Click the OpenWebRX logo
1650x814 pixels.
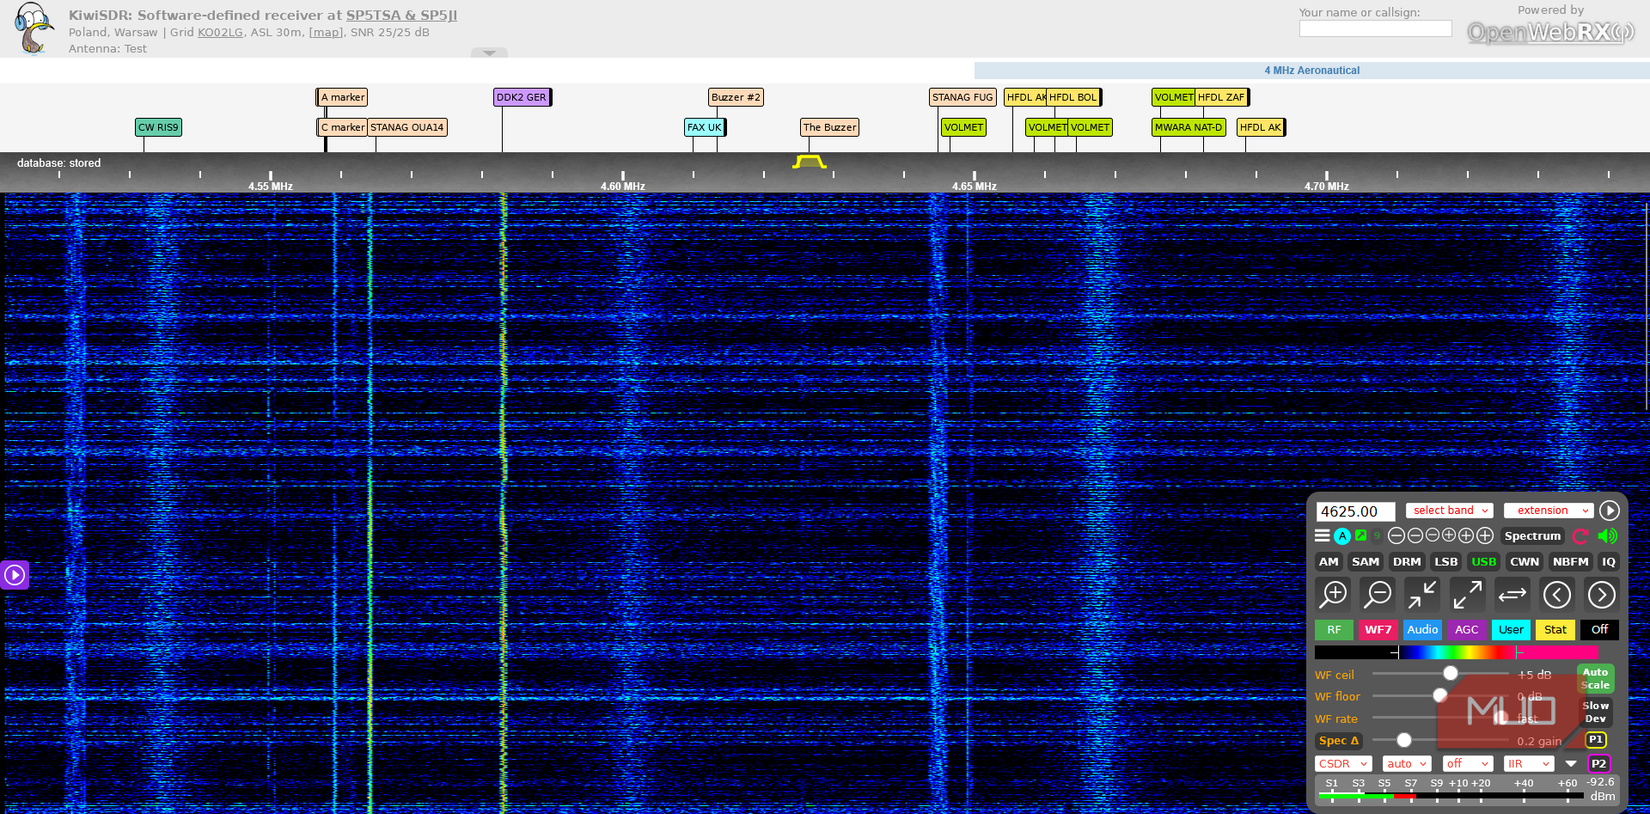(x=1550, y=32)
